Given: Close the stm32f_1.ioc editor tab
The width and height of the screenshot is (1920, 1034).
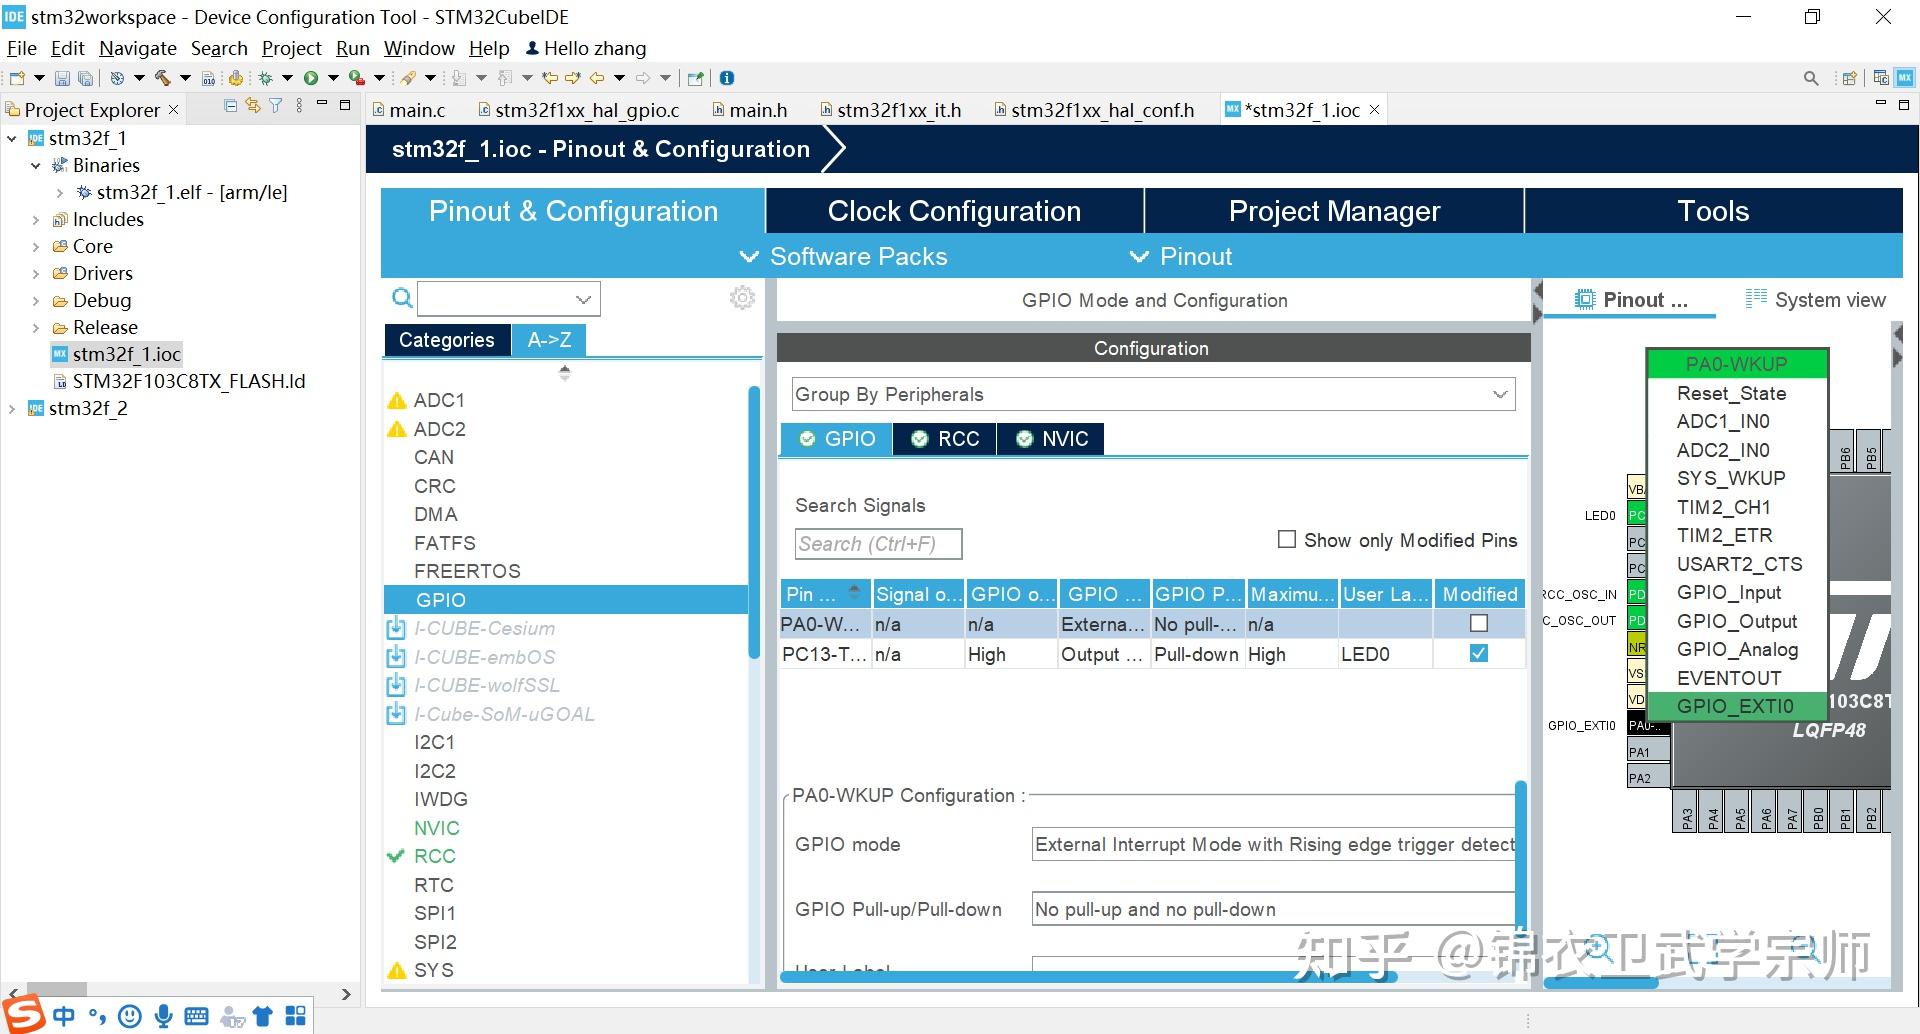Looking at the screenshot, I should click(1375, 110).
